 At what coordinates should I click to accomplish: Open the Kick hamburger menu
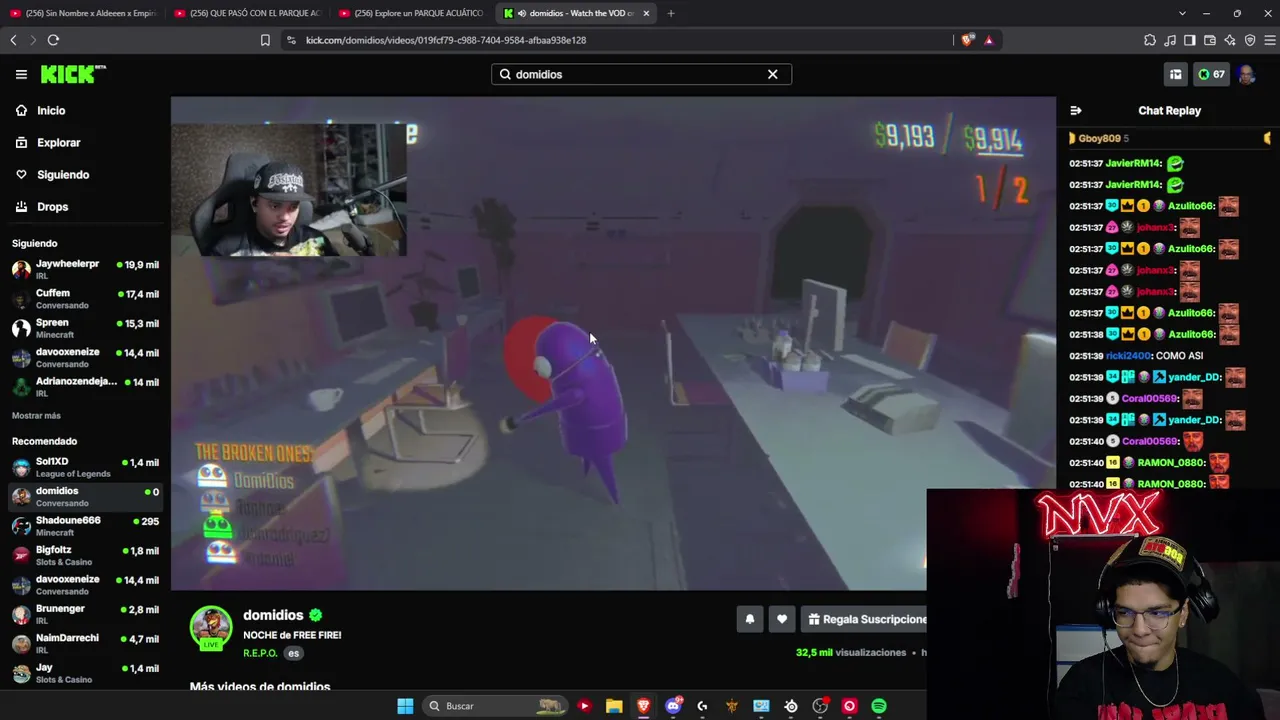pyautogui.click(x=21, y=74)
